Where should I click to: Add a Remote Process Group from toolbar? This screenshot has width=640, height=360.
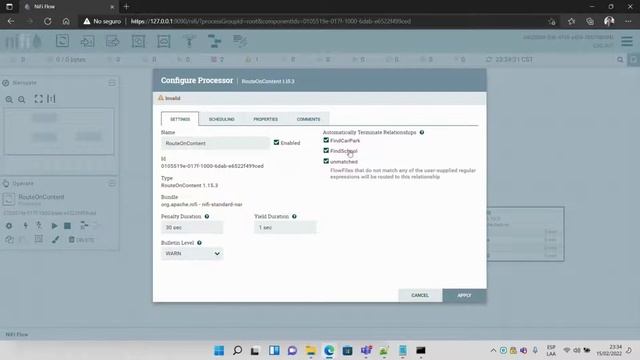point(164,41)
